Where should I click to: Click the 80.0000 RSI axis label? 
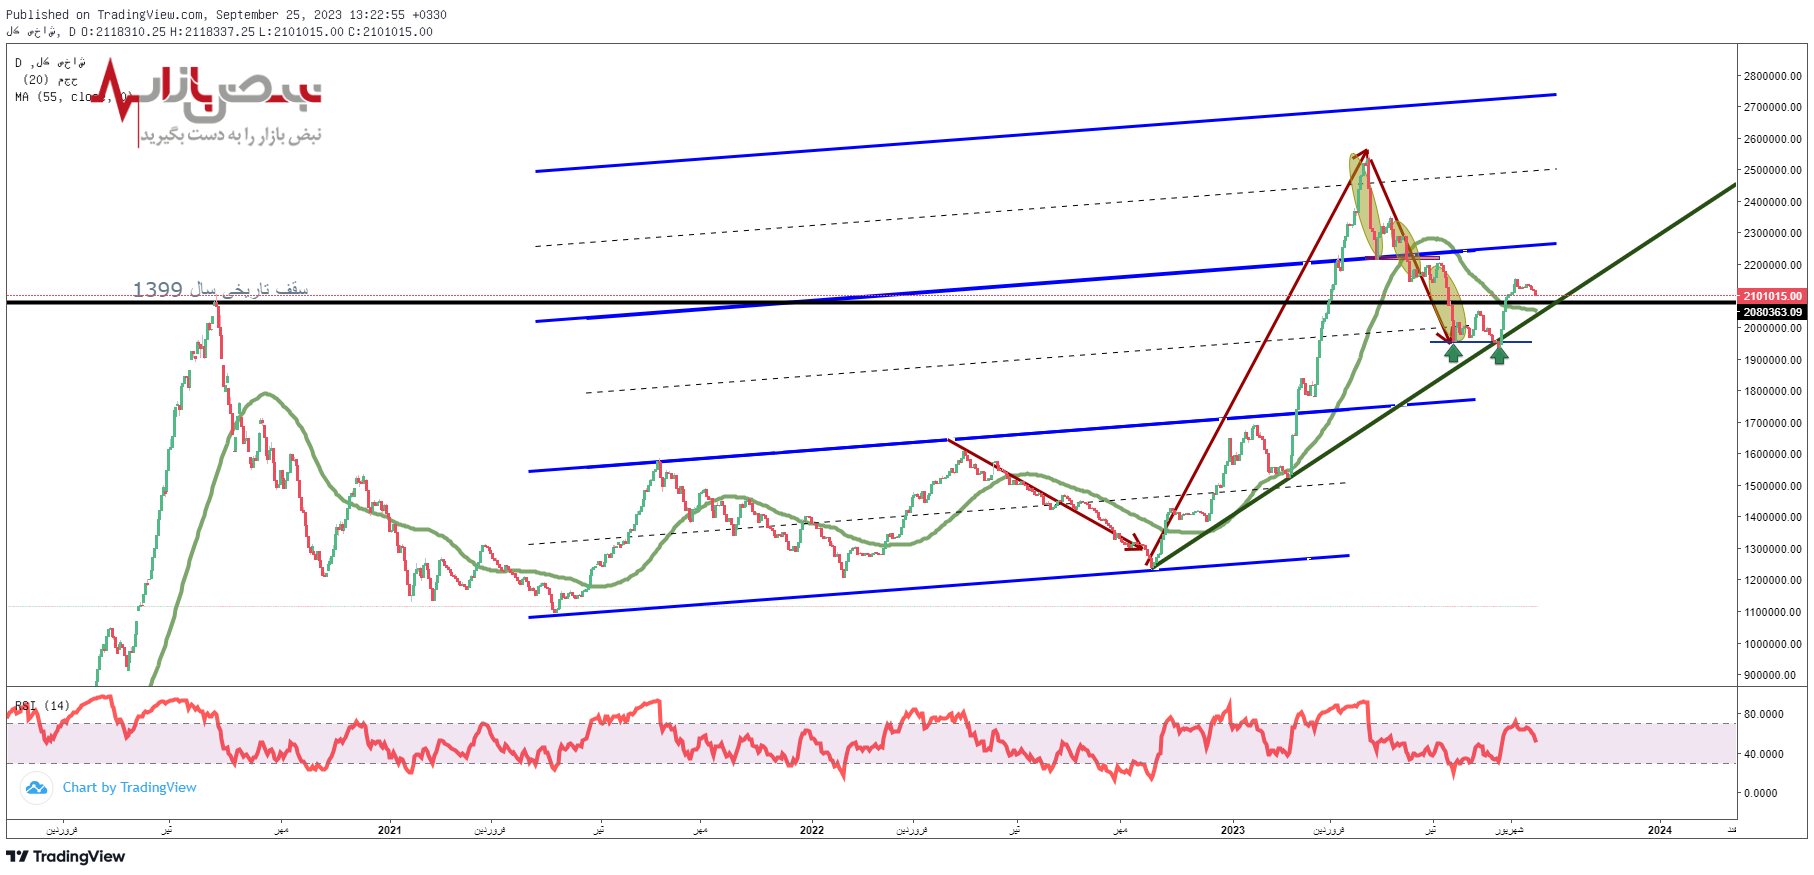click(x=1763, y=714)
